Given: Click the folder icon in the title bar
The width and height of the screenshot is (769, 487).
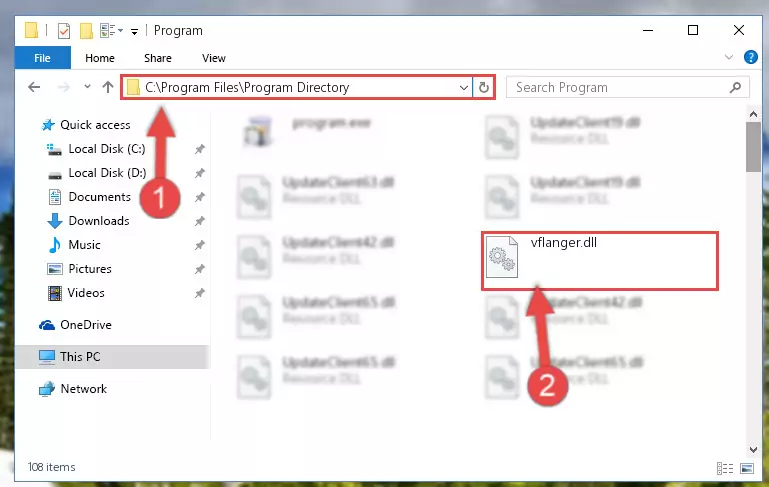Looking at the screenshot, I should click(31, 30).
